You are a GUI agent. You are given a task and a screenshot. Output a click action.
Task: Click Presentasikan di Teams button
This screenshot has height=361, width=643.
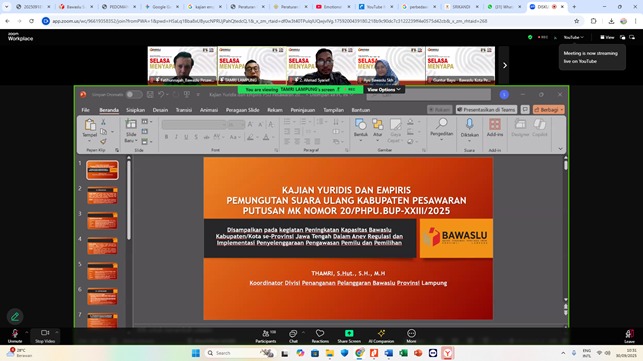tap(486, 110)
